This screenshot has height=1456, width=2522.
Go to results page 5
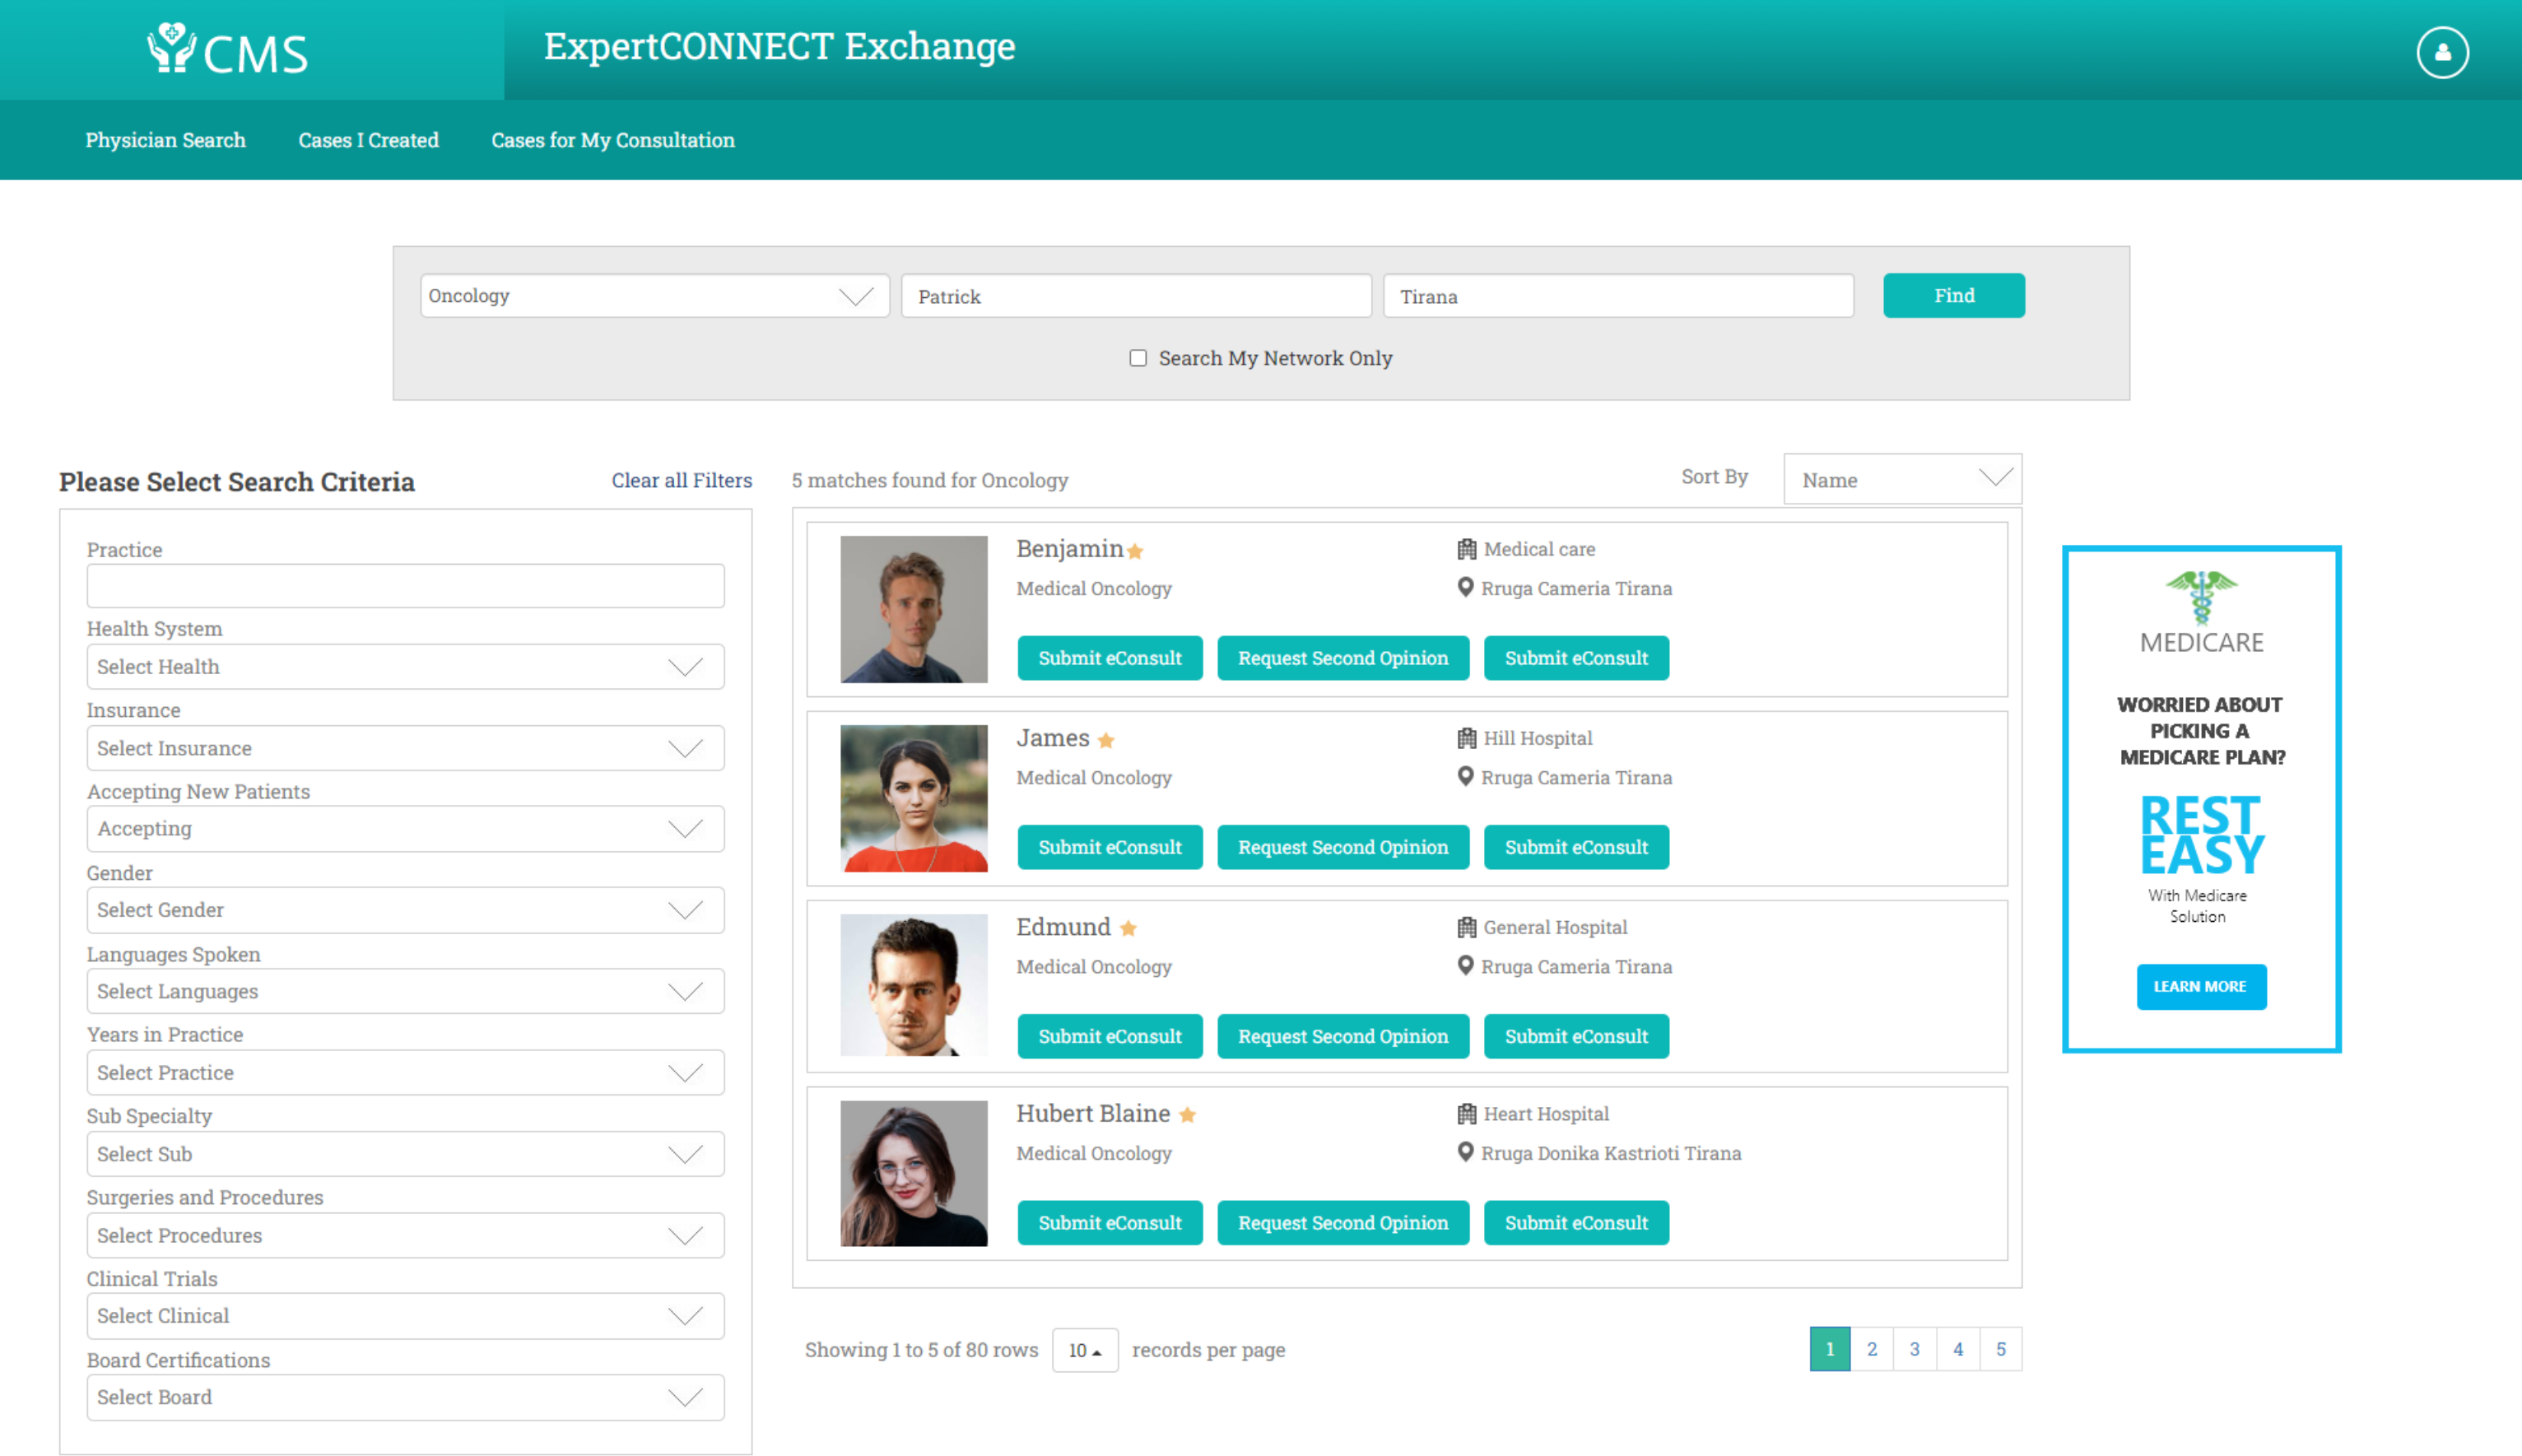click(x=2001, y=1349)
